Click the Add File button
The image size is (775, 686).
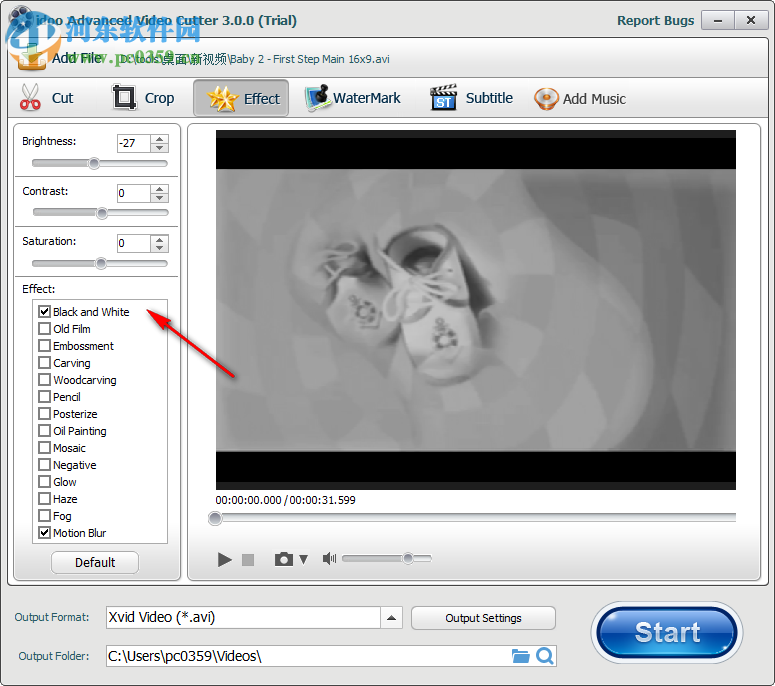coord(59,58)
